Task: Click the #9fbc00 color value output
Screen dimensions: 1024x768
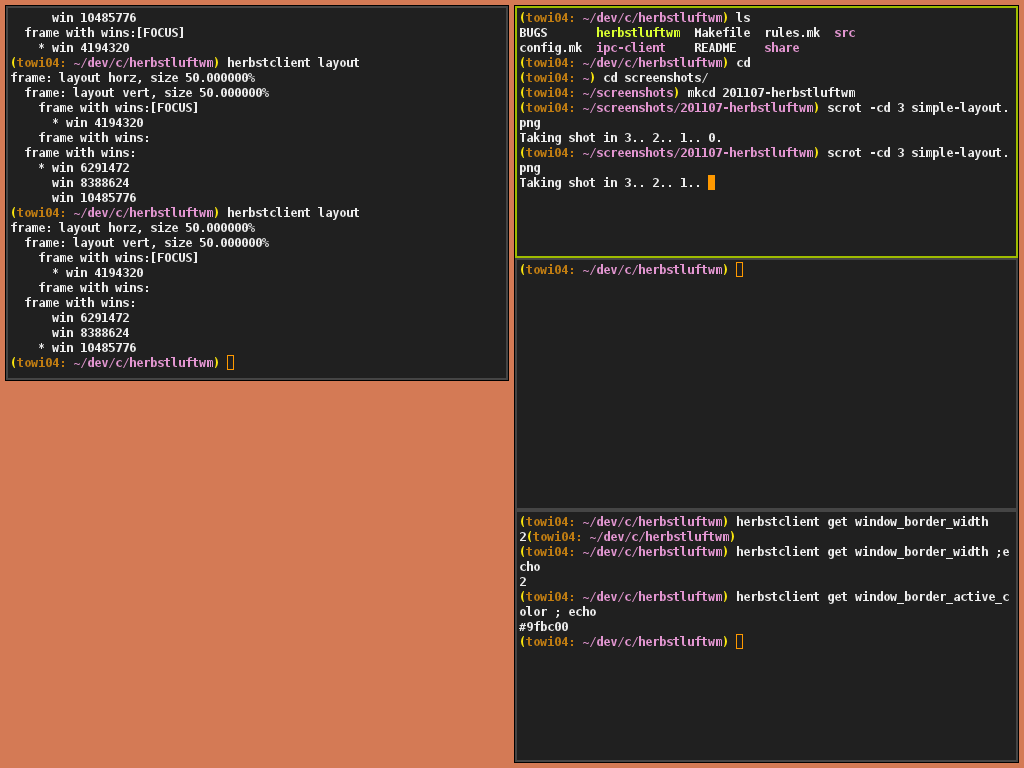Action: click(x=543, y=627)
